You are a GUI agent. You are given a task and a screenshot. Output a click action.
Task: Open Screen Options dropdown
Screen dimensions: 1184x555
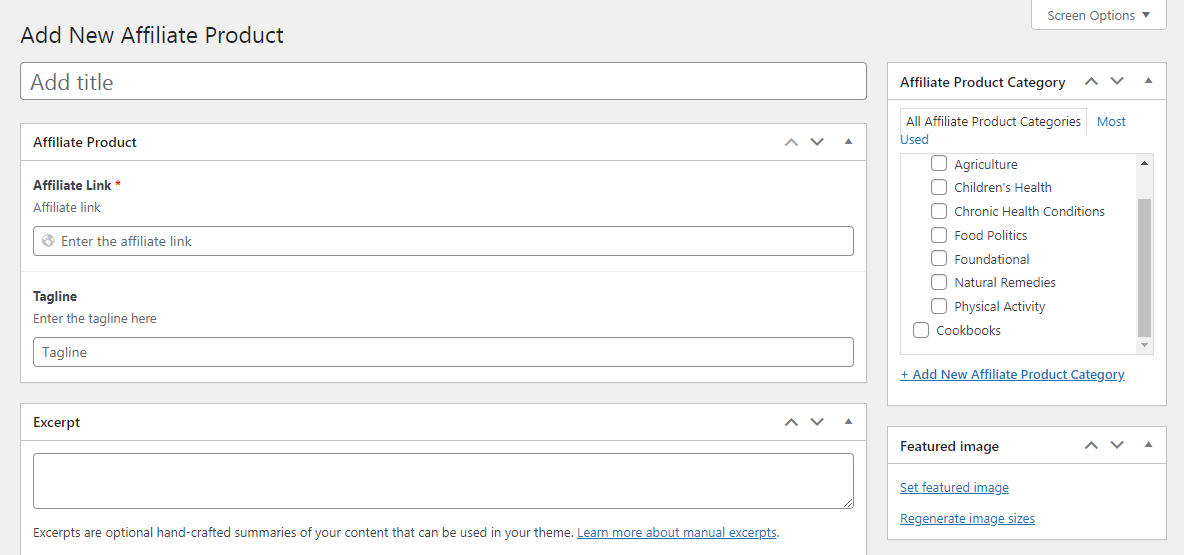pyautogui.click(x=1099, y=15)
